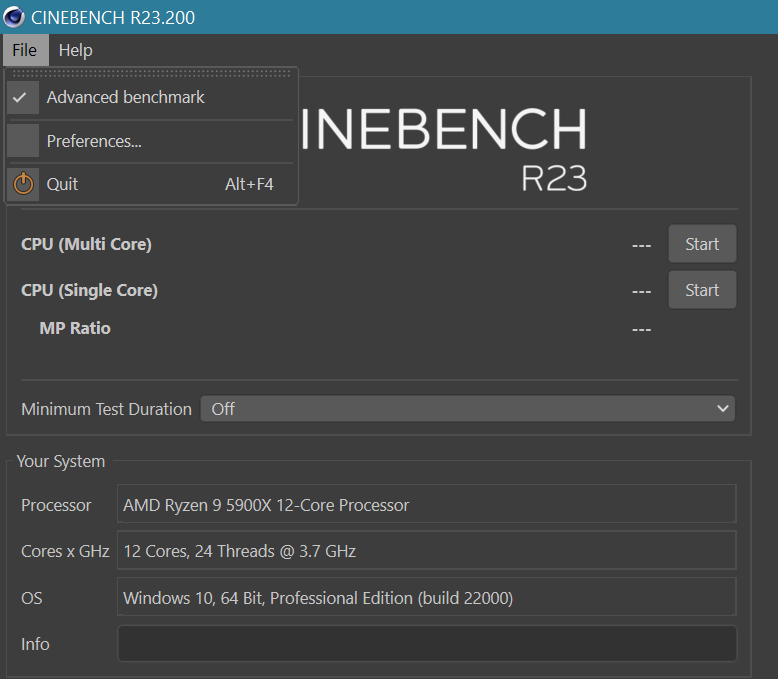This screenshot has width=778, height=679.
Task: Click the Single Core '---' score value
Action: pos(642,291)
